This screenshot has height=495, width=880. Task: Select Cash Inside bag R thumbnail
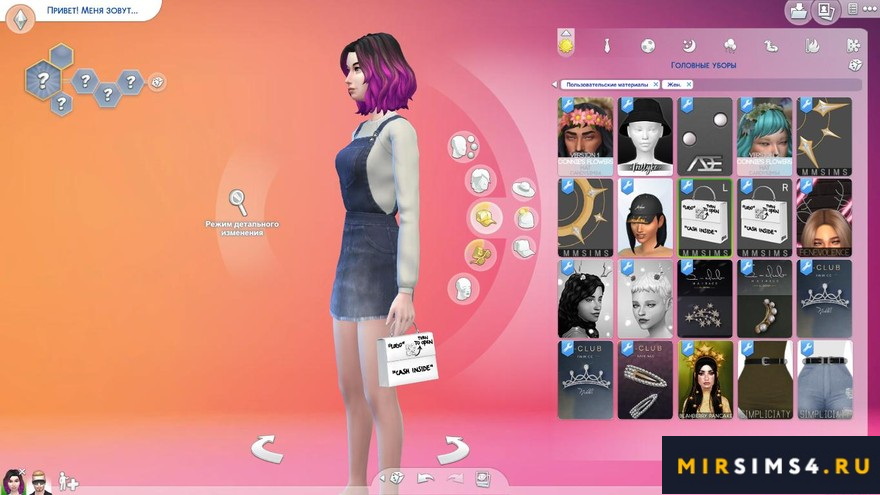point(764,218)
